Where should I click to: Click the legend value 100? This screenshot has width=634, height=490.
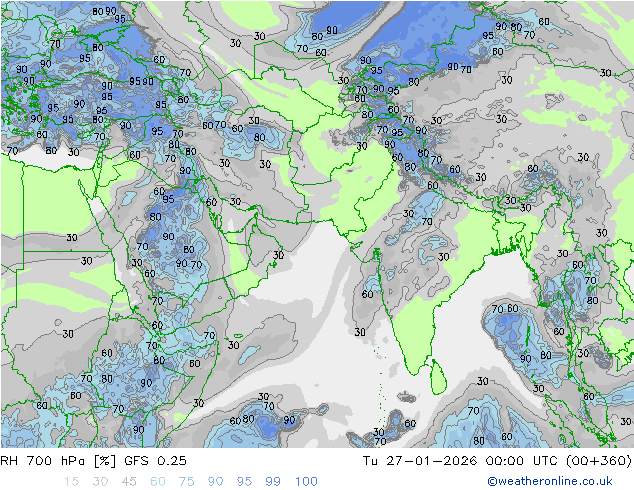(306, 482)
